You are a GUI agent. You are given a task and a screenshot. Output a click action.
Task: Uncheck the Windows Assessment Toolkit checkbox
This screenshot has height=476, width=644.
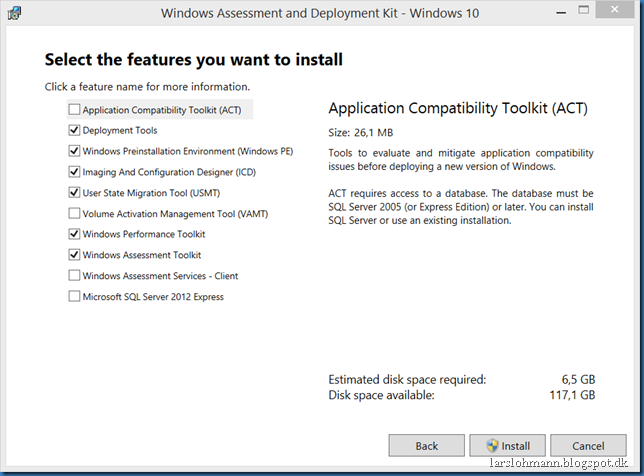point(74,255)
